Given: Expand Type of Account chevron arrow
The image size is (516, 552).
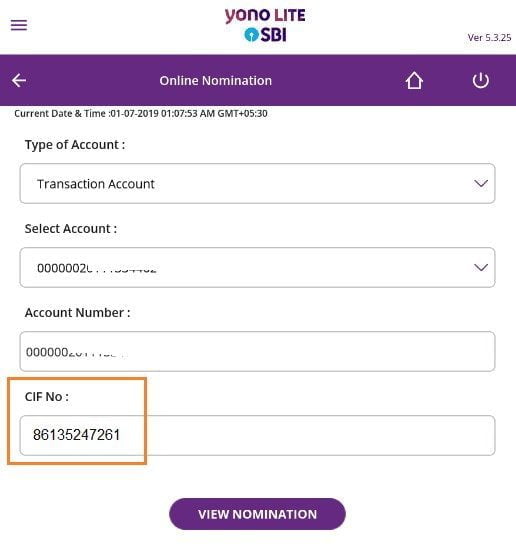Looking at the screenshot, I should coord(481,183).
